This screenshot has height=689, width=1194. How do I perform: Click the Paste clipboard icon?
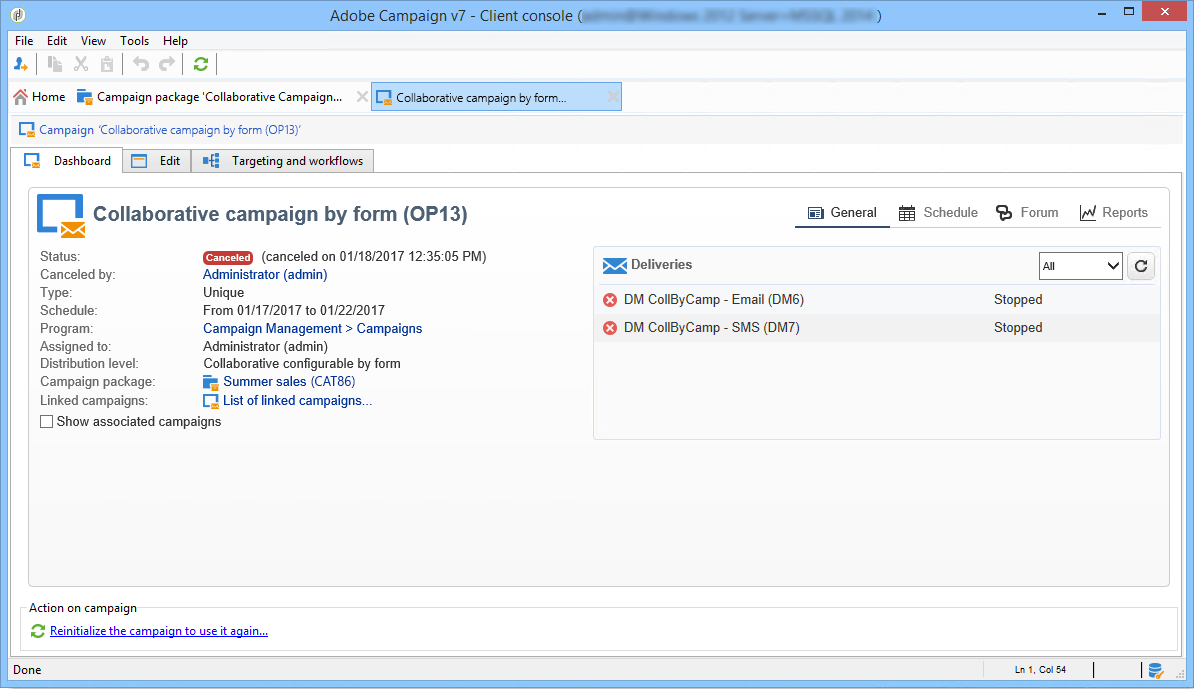pyautogui.click(x=107, y=65)
